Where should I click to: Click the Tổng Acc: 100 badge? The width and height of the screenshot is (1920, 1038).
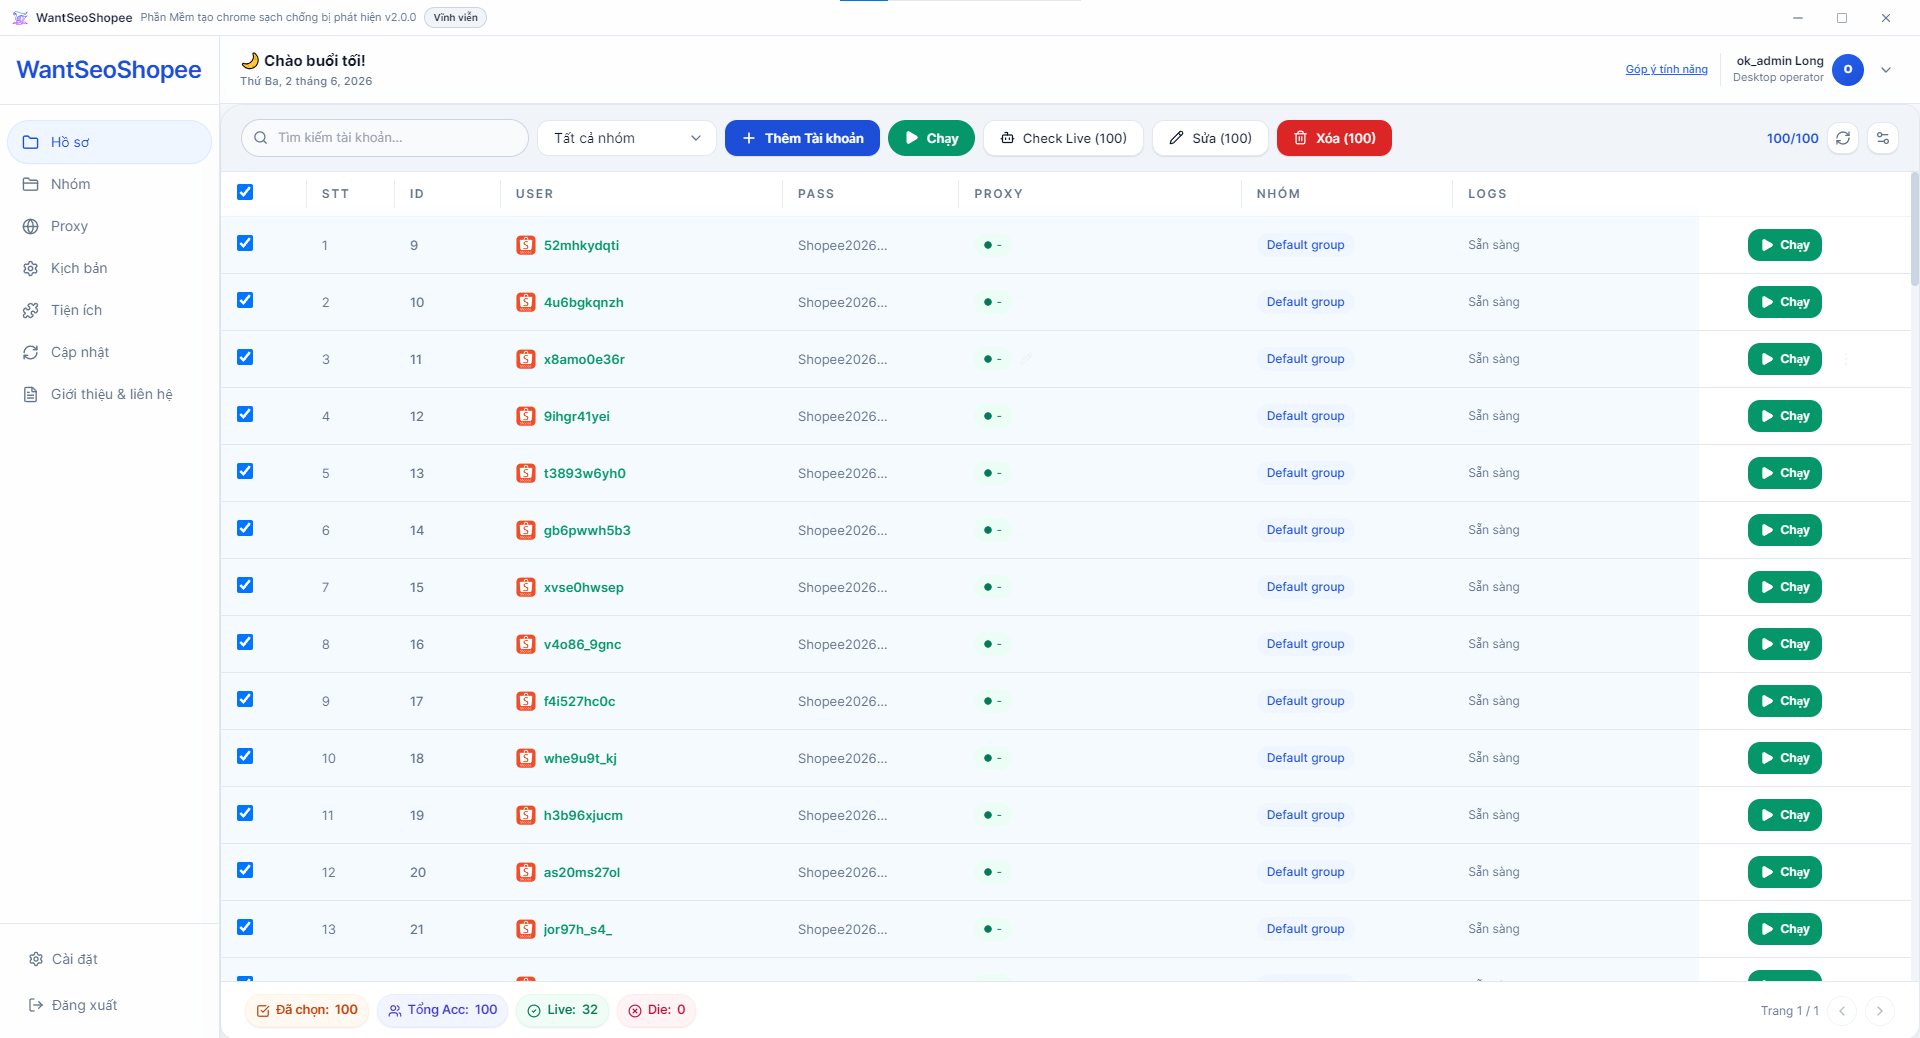[x=443, y=1010]
